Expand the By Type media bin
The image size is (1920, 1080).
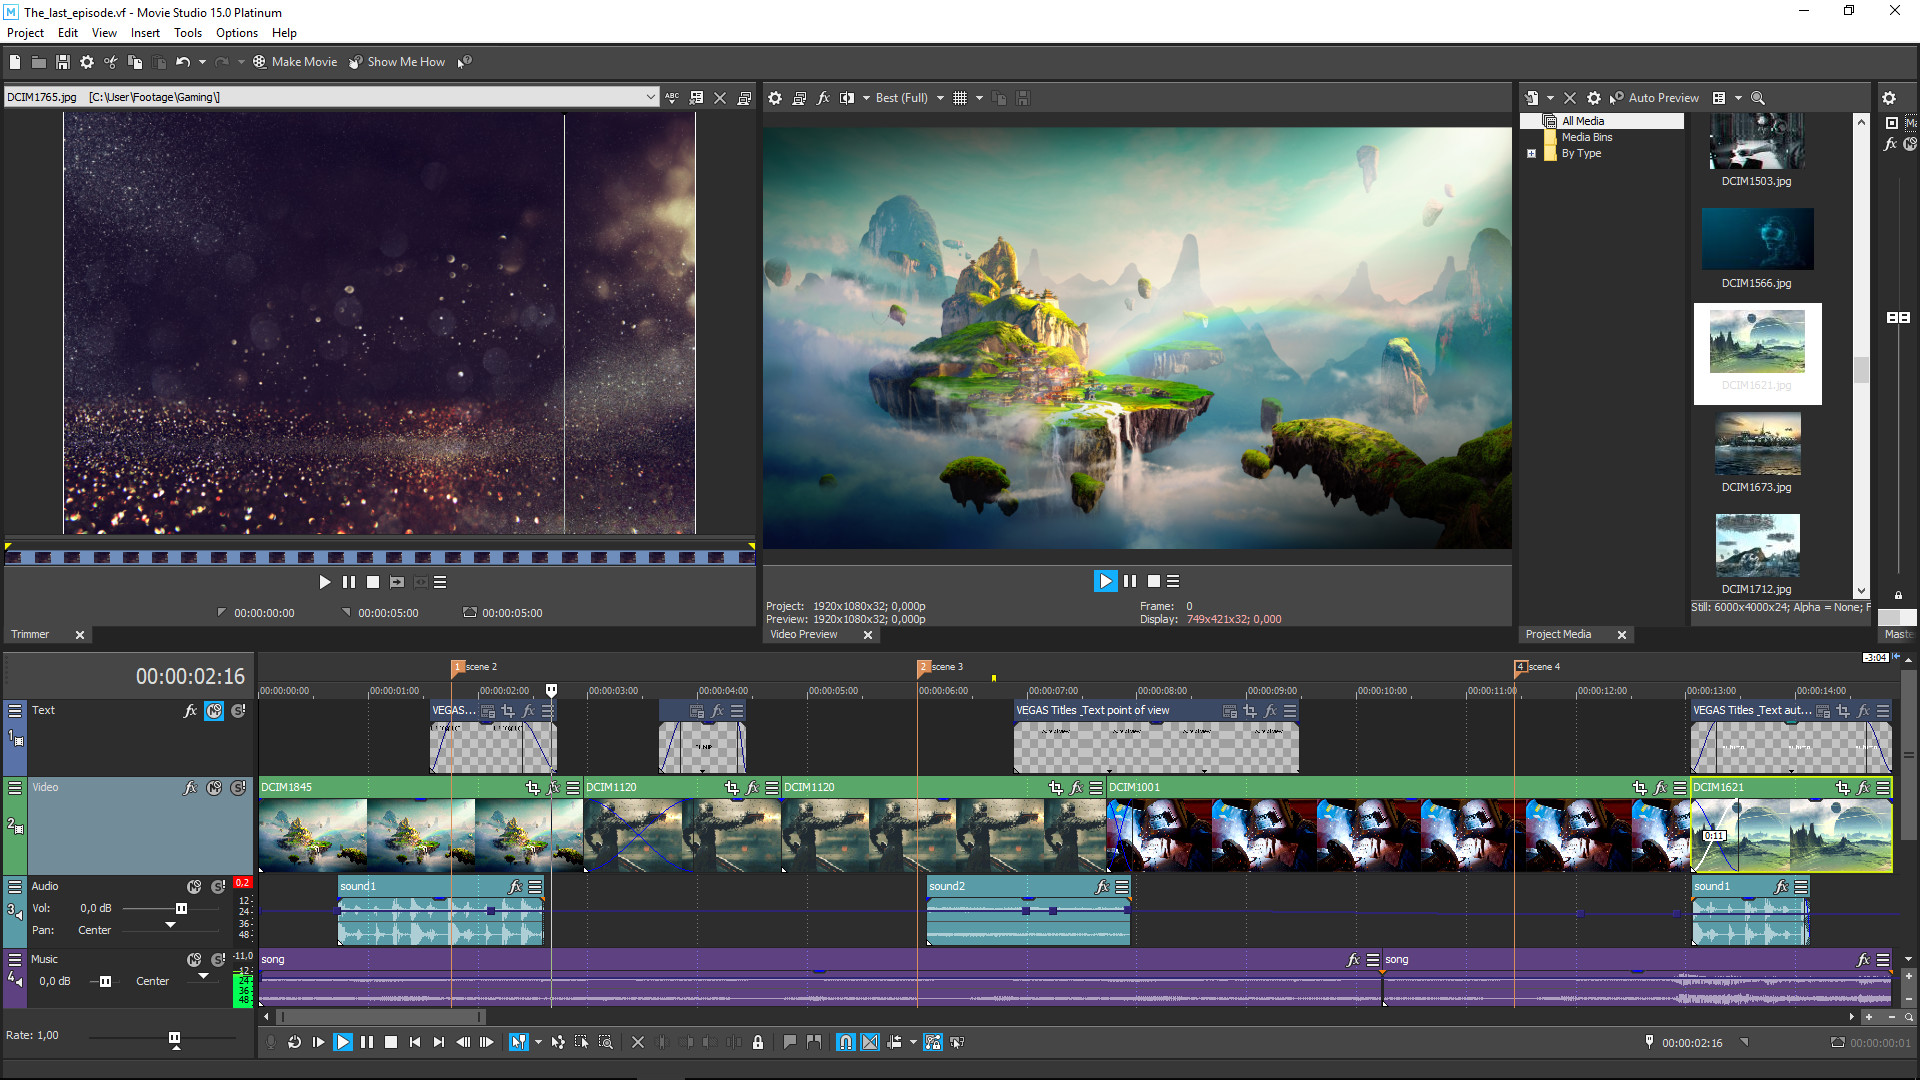pyautogui.click(x=1532, y=153)
